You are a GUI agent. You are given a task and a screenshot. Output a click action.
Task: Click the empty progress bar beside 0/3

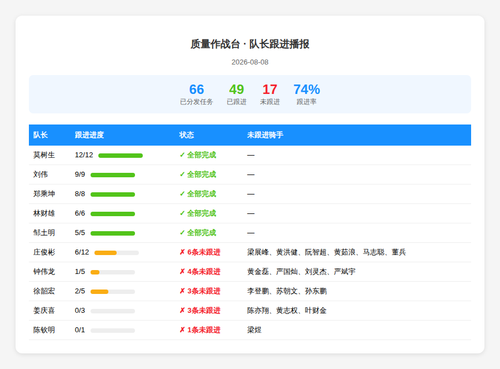coord(113,311)
